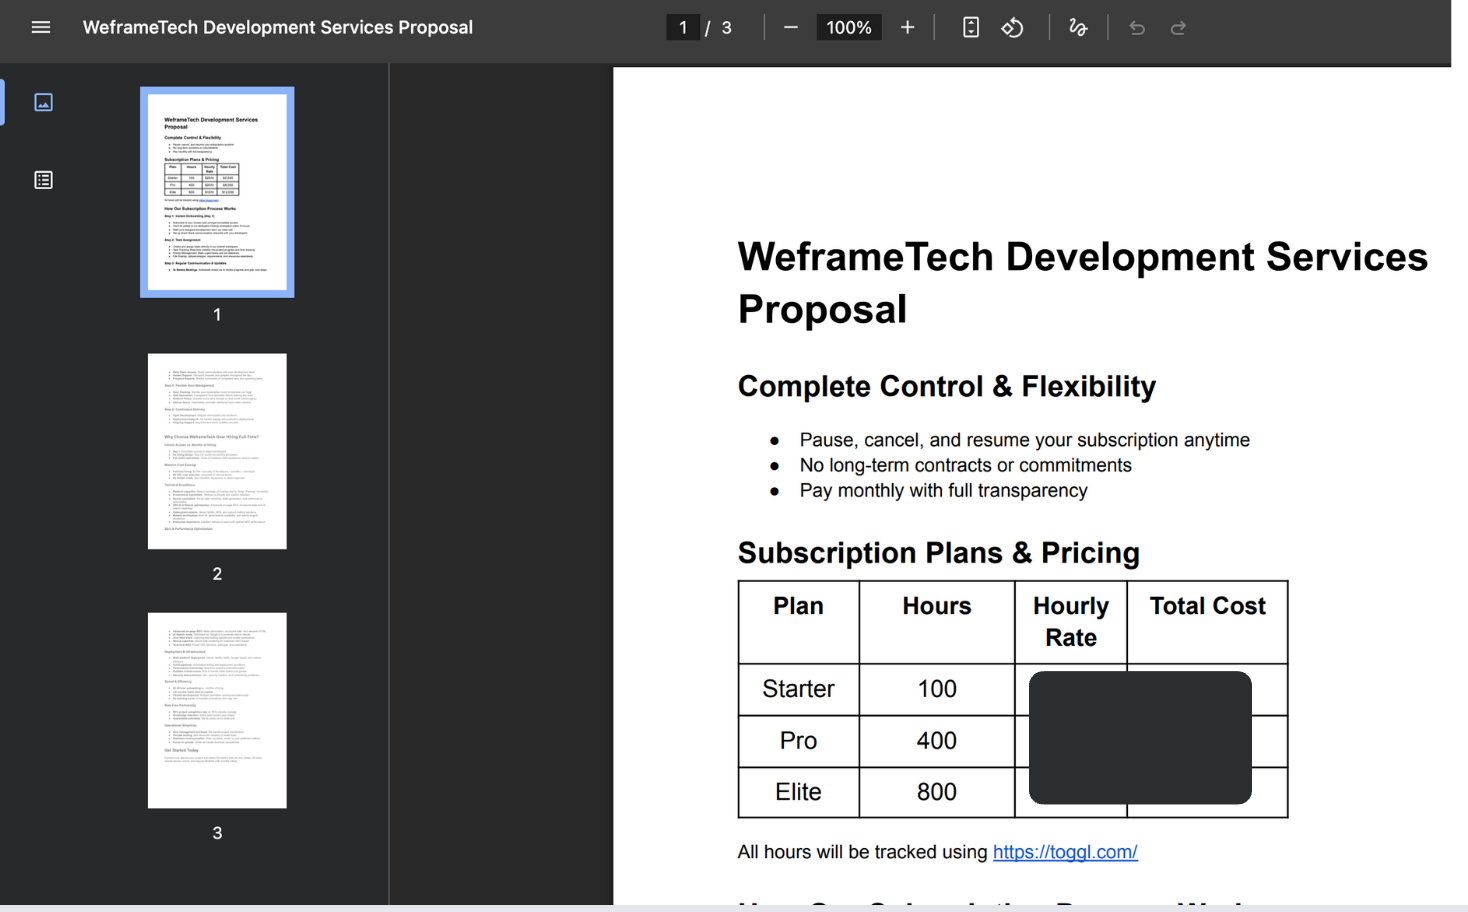Click the '100' hours cell

(x=937, y=689)
